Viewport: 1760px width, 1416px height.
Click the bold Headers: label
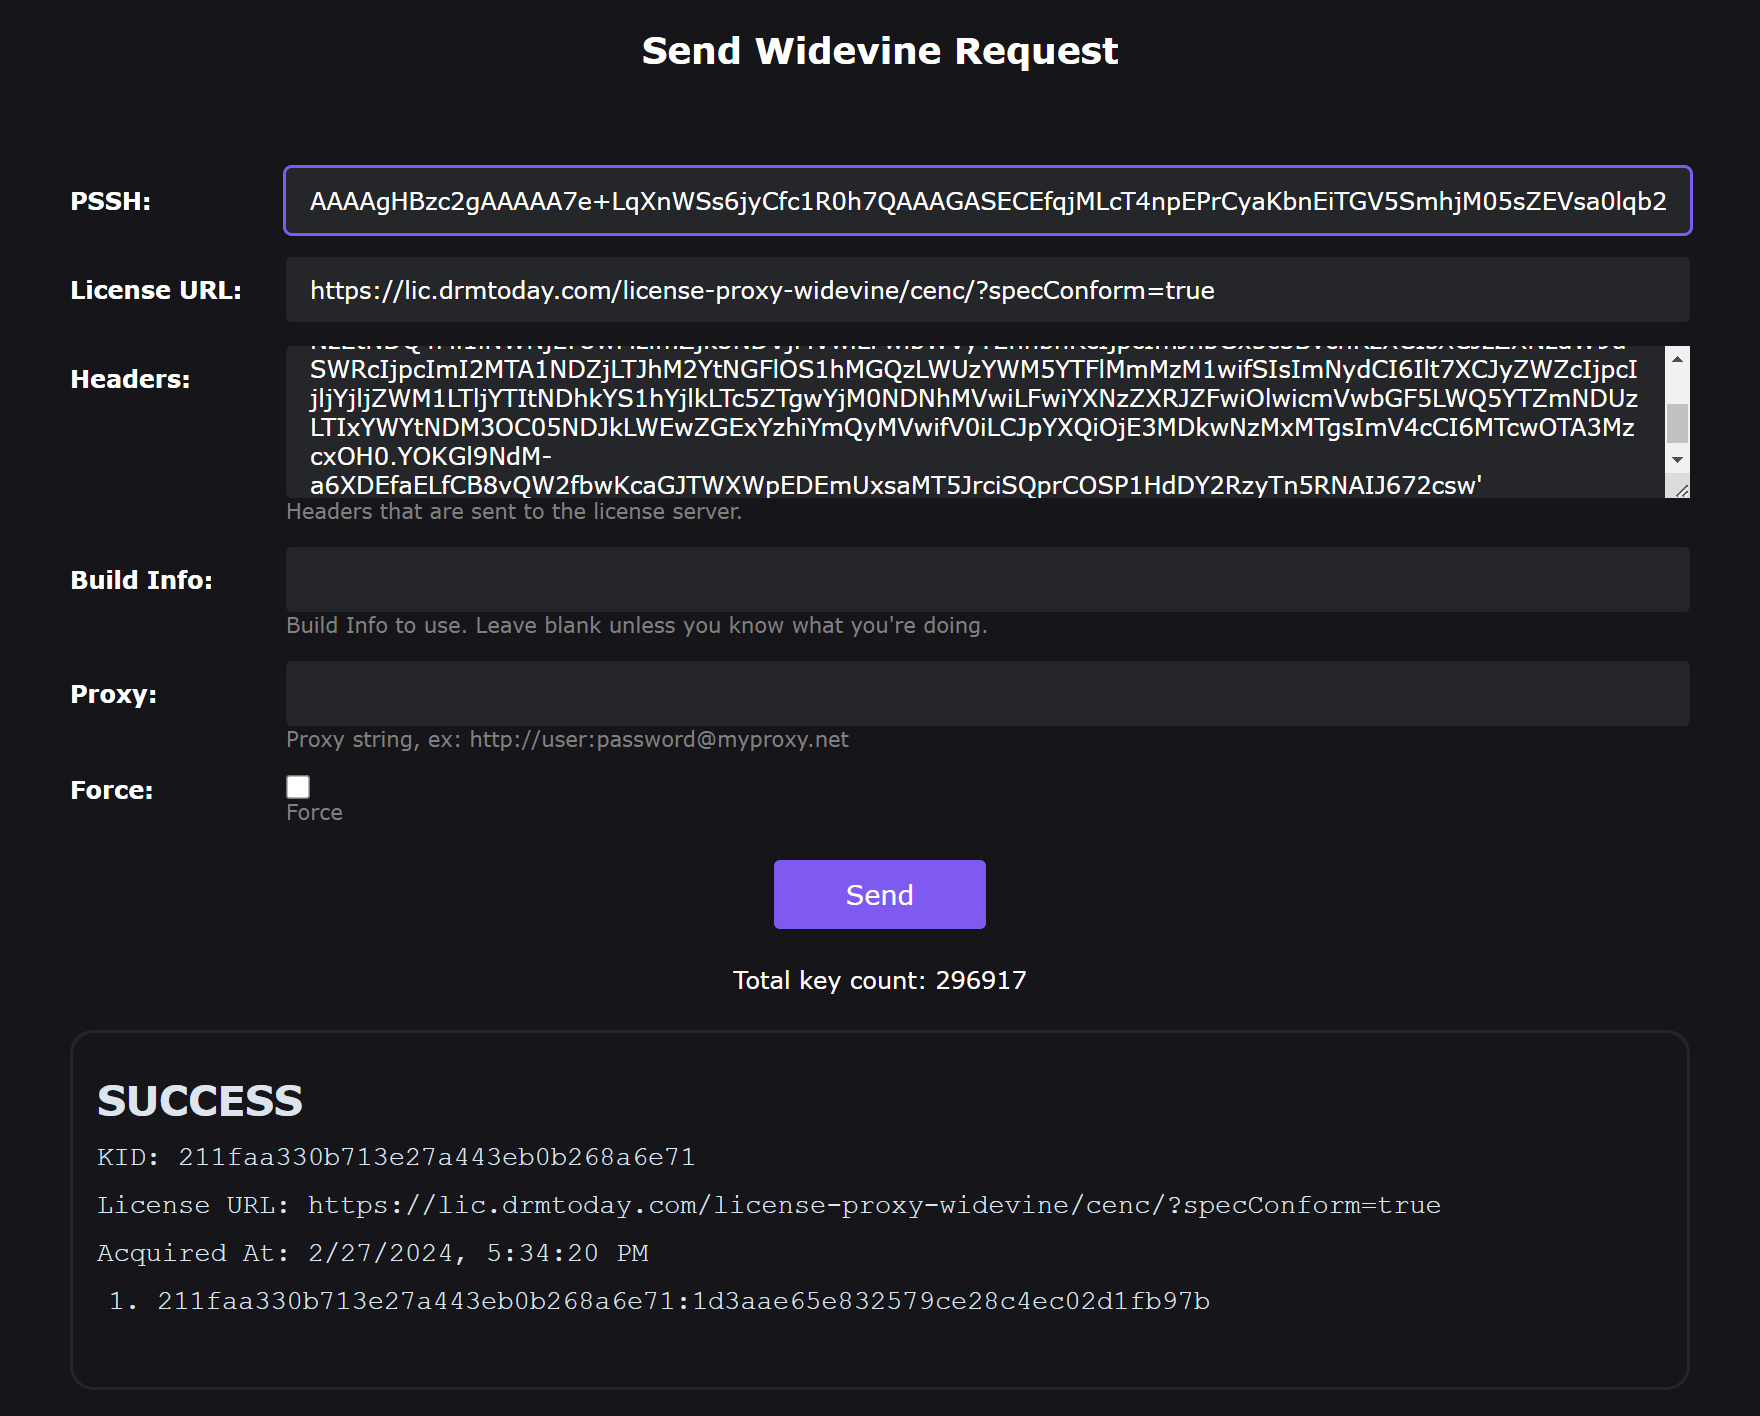click(130, 380)
